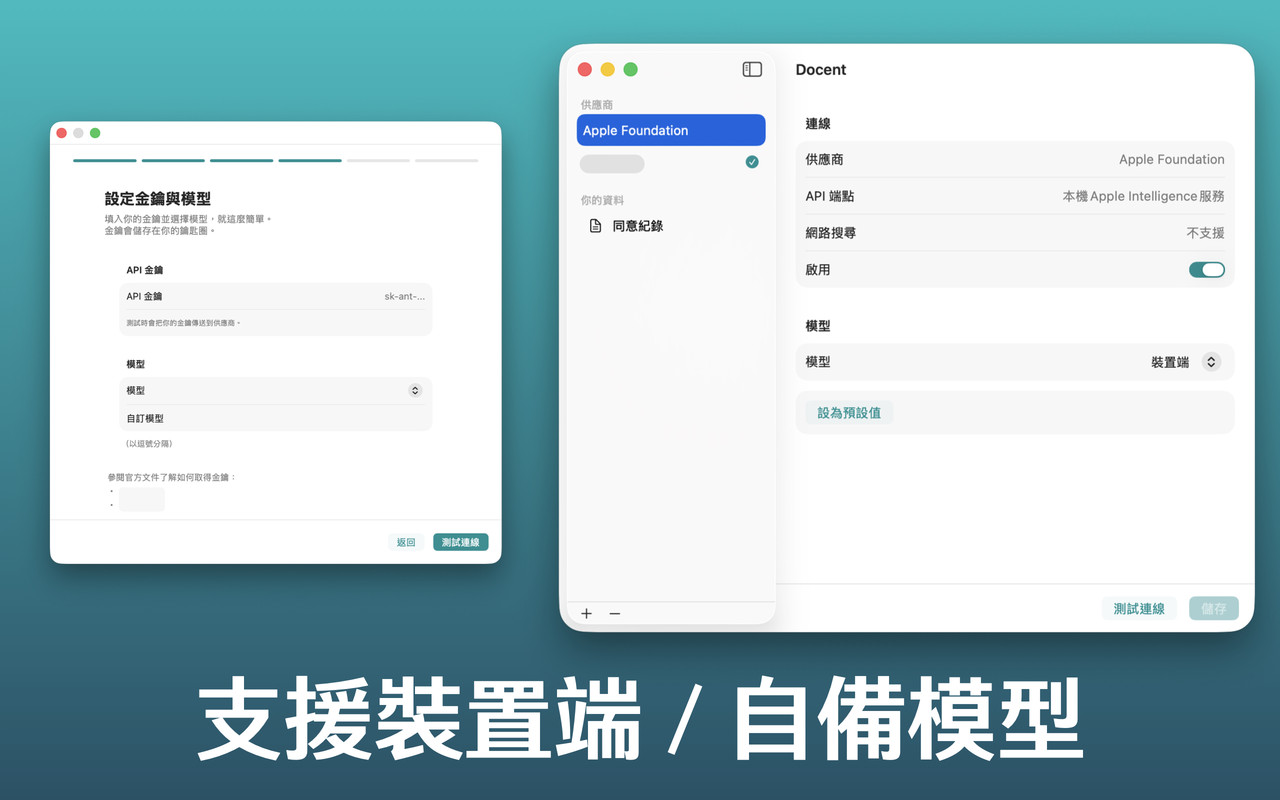Click the 自訂模型 field in setup window
Image resolution: width=1280 pixels, height=800 pixels.
275,418
